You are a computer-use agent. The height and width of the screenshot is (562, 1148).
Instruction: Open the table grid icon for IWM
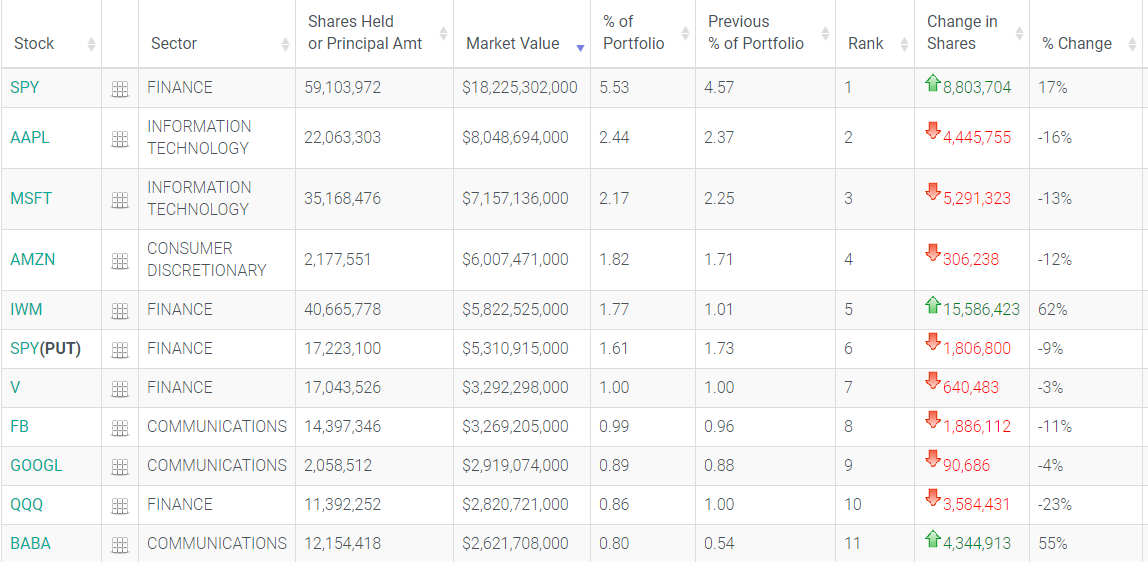click(x=119, y=311)
